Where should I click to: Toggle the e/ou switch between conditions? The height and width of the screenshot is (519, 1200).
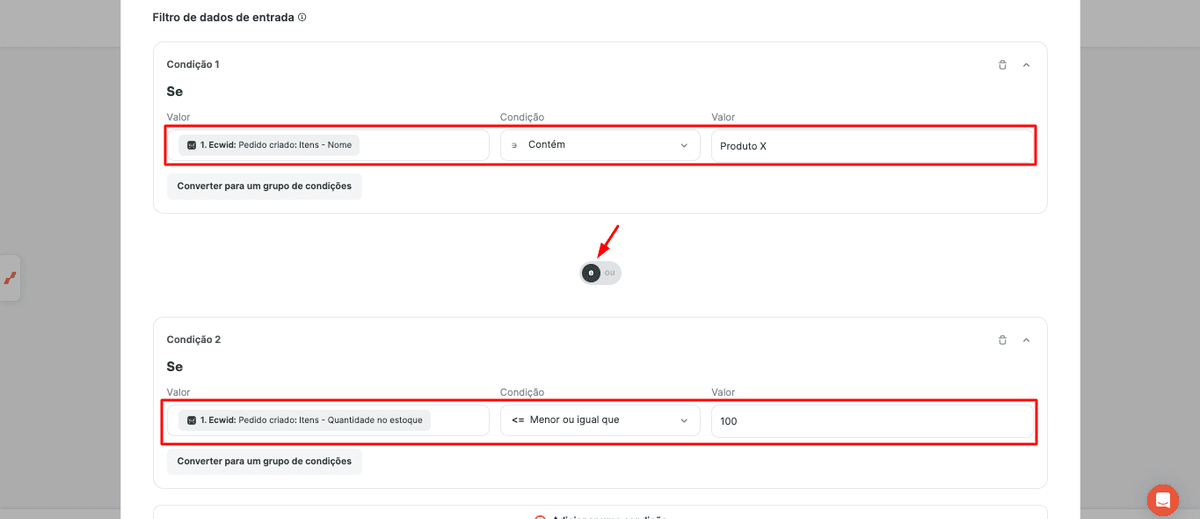point(600,273)
